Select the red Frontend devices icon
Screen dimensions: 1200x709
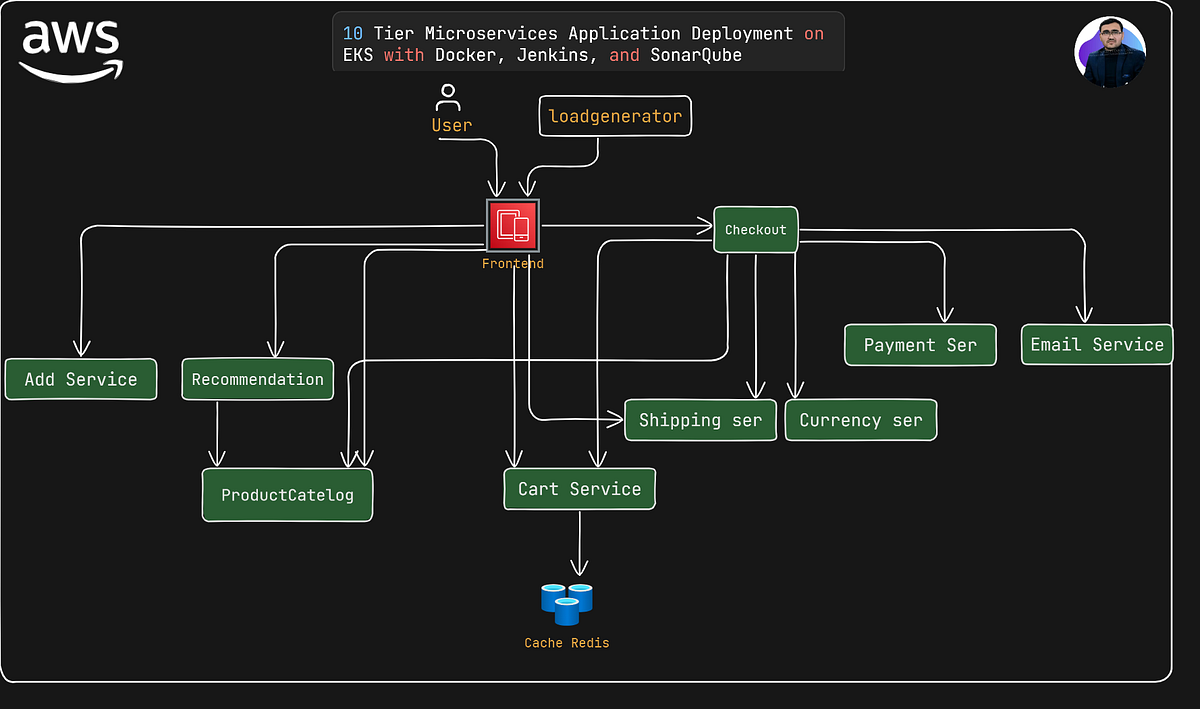coord(512,227)
